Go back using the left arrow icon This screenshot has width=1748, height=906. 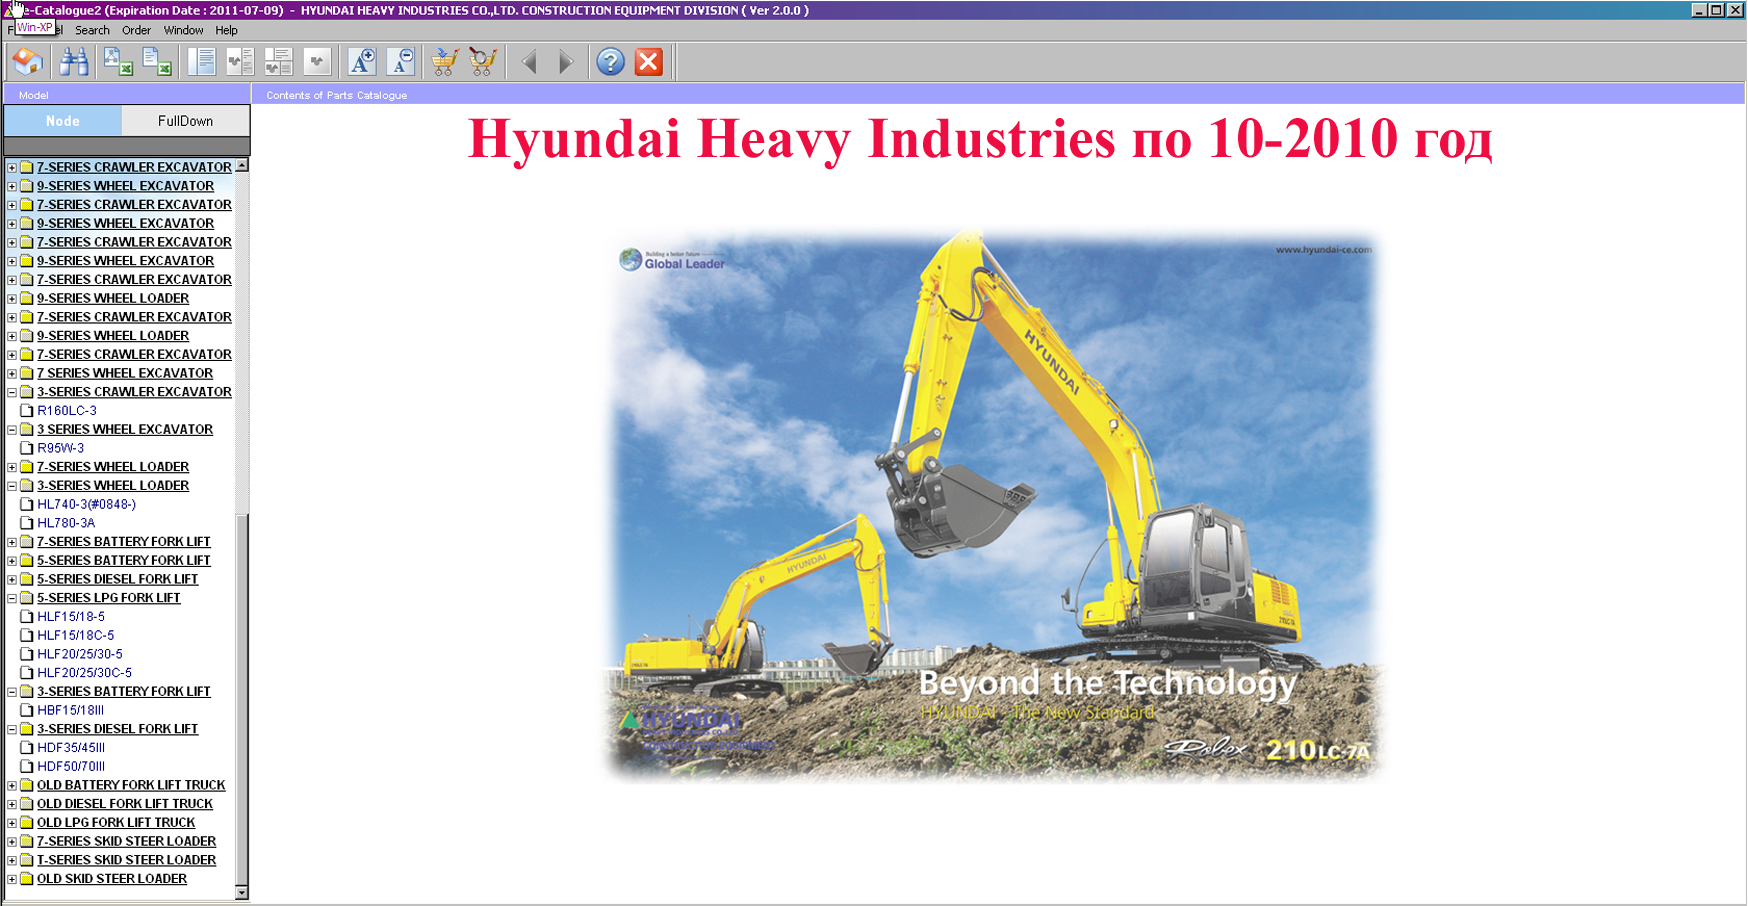[529, 62]
